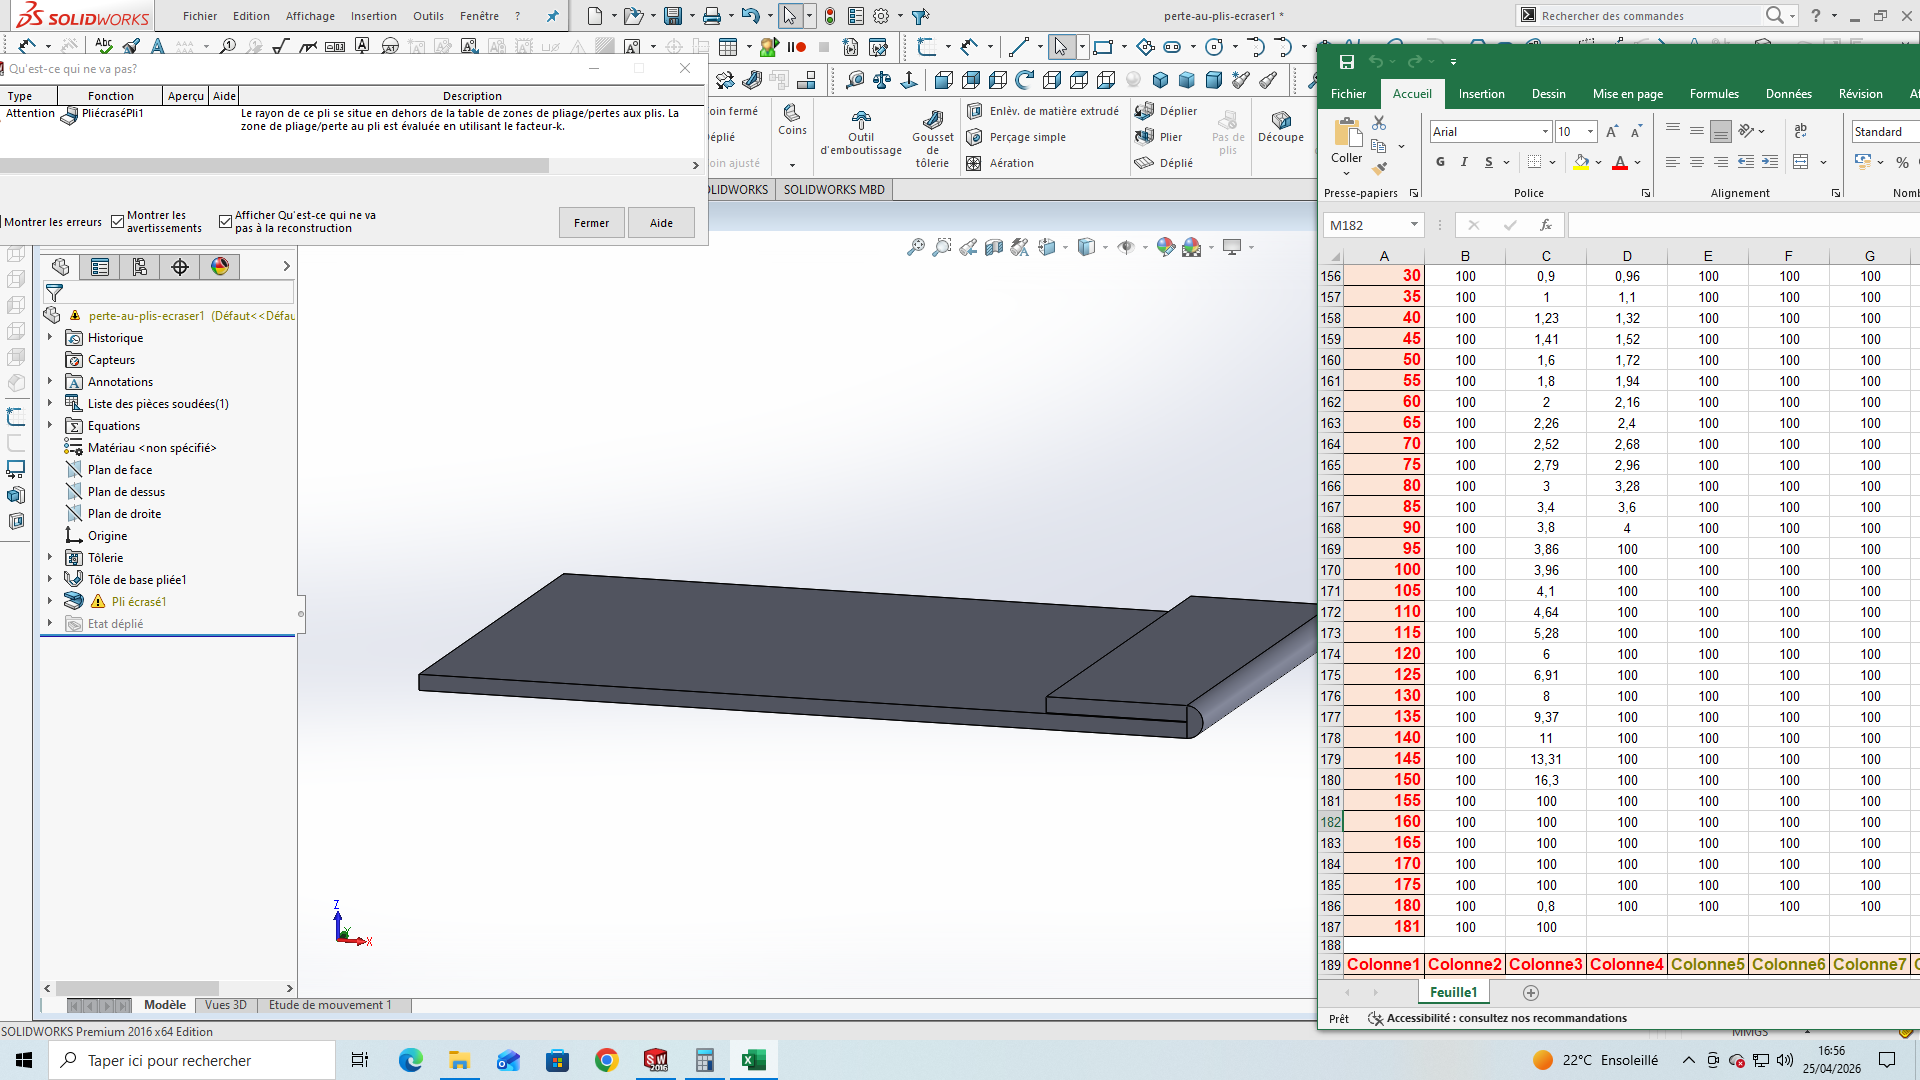
Task: Click the Déplier sheet metal icon
Action: [x=1145, y=111]
